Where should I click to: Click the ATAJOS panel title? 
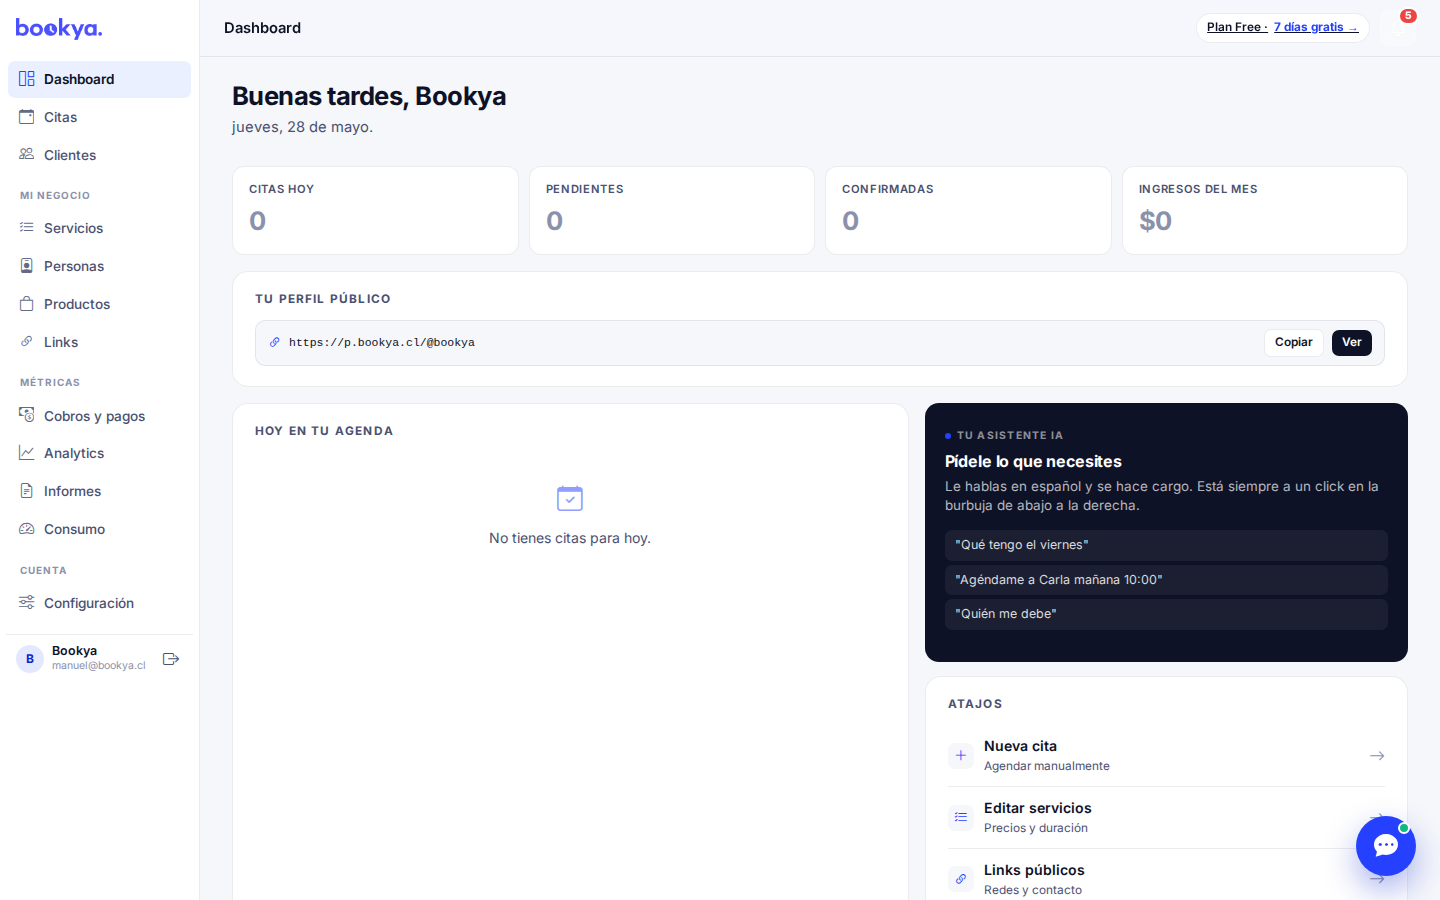(x=975, y=704)
